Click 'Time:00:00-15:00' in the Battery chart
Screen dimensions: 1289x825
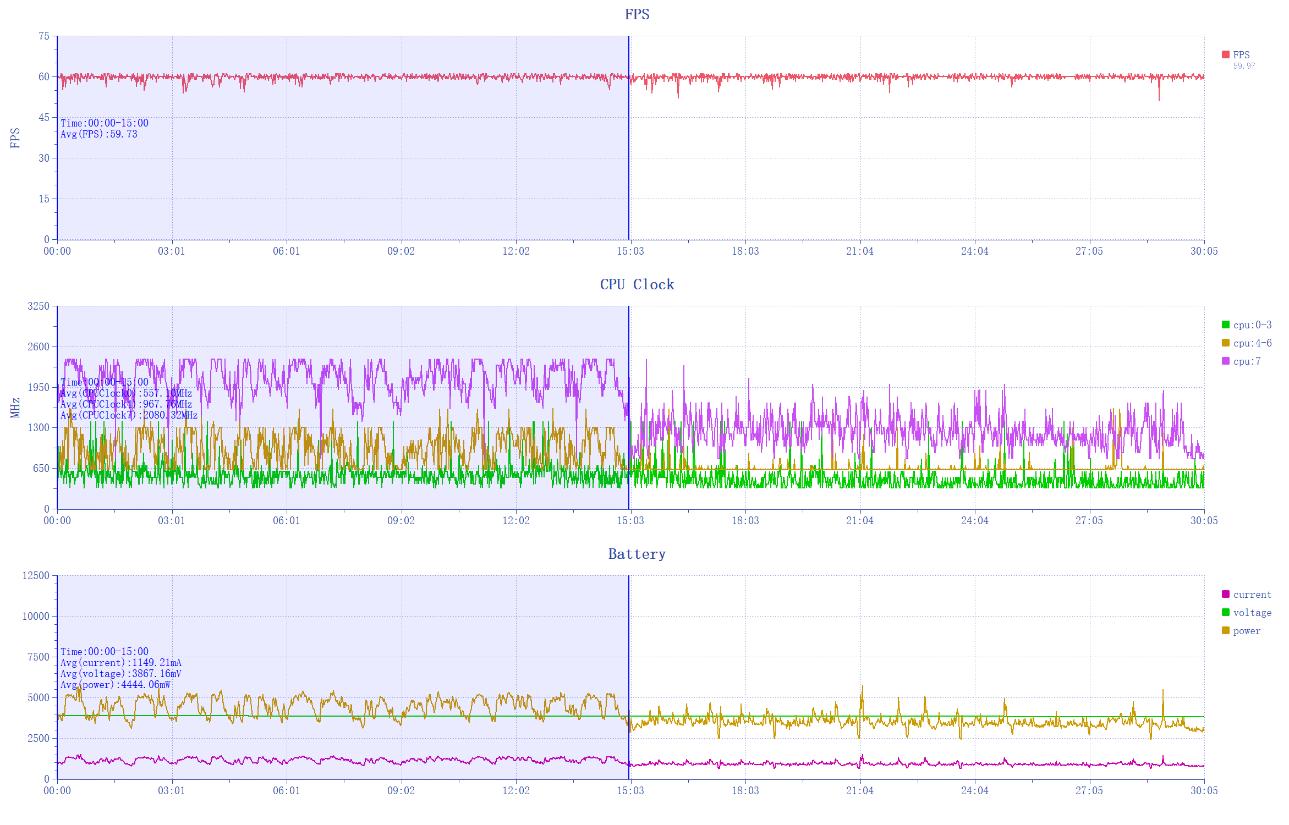104,652
